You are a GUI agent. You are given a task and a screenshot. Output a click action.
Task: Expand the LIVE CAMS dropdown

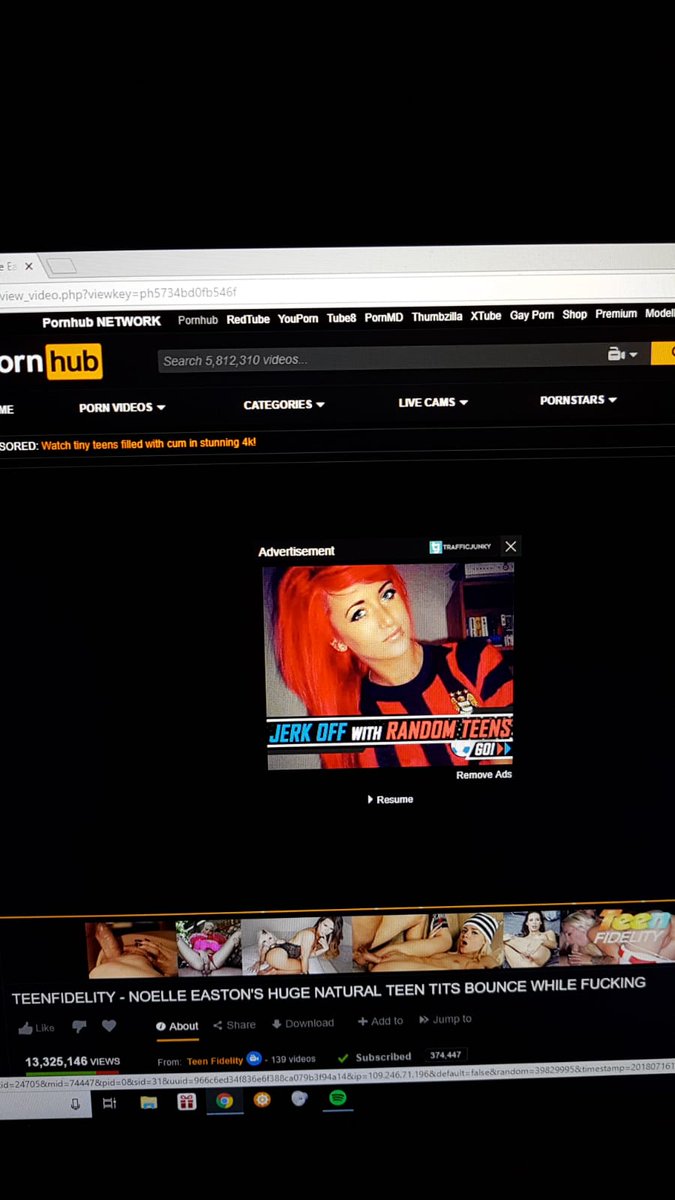click(x=433, y=402)
